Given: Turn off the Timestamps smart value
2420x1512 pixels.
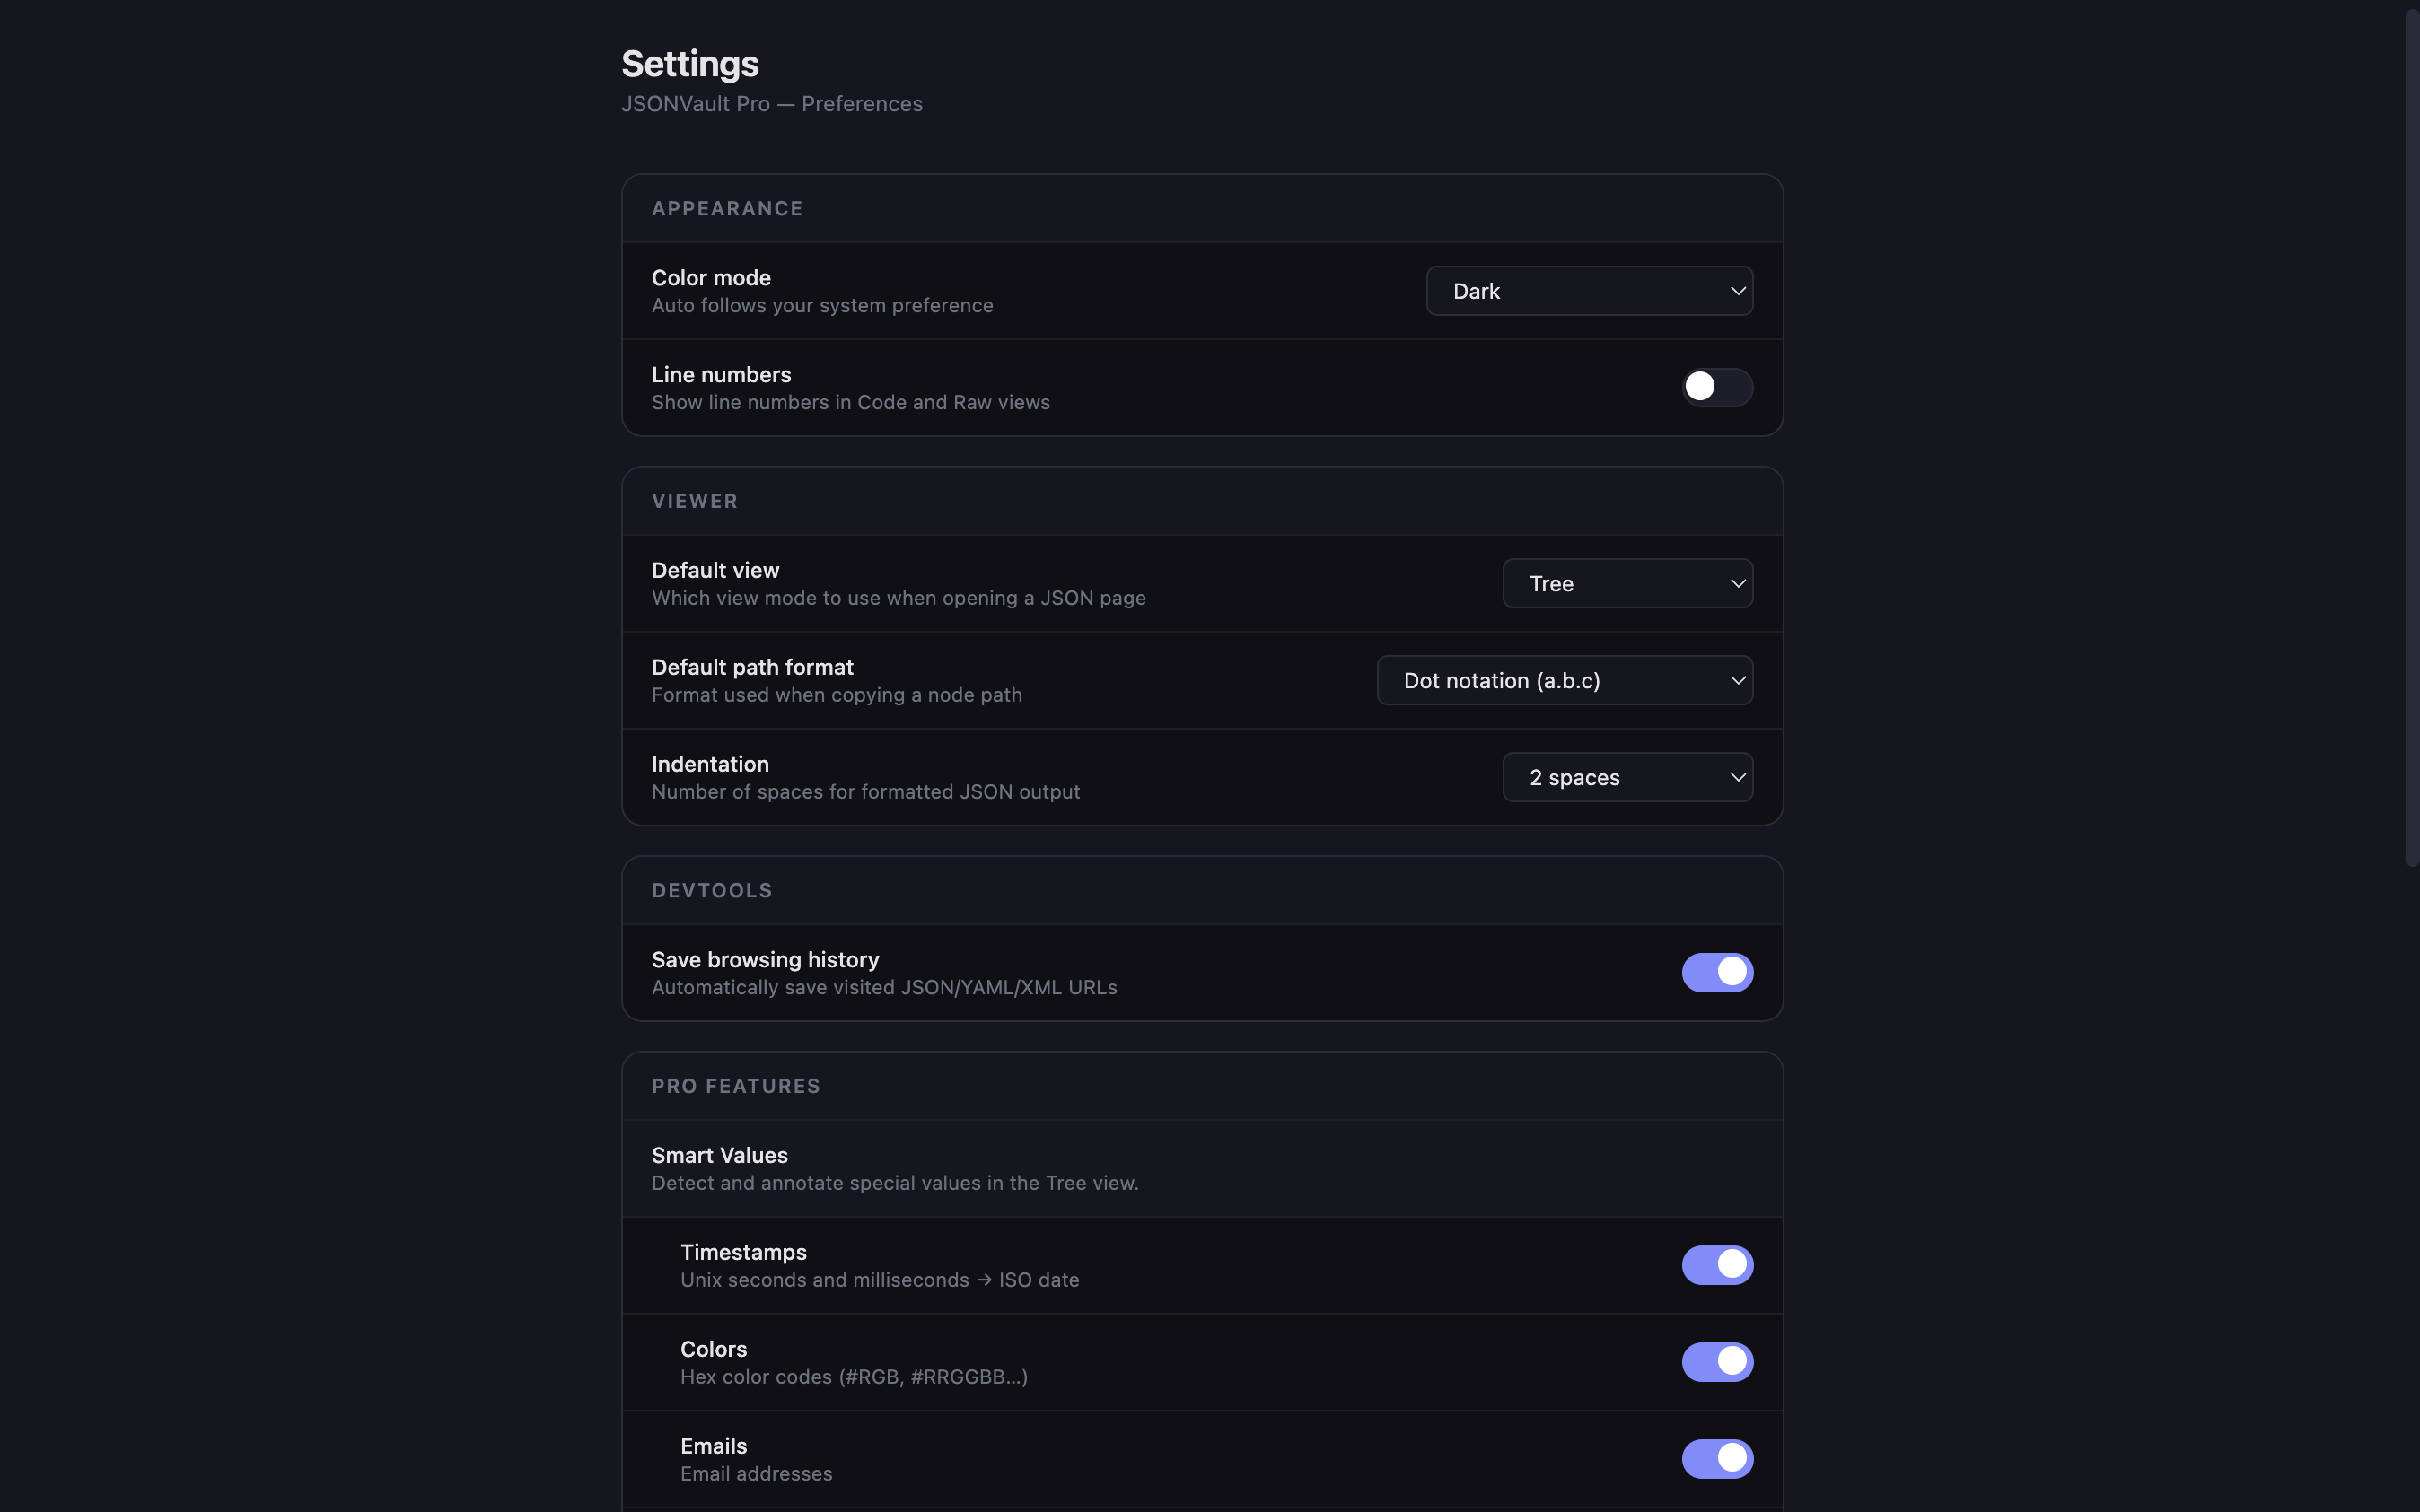Looking at the screenshot, I should coord(1716,1265).
